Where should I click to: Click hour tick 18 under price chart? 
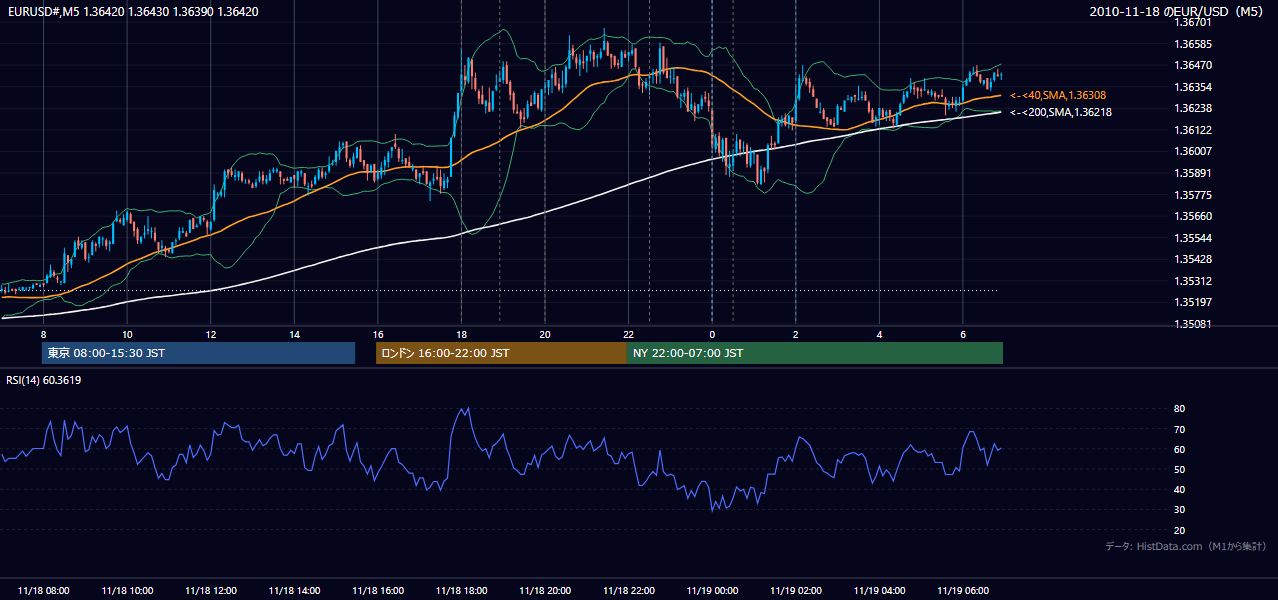461,334
